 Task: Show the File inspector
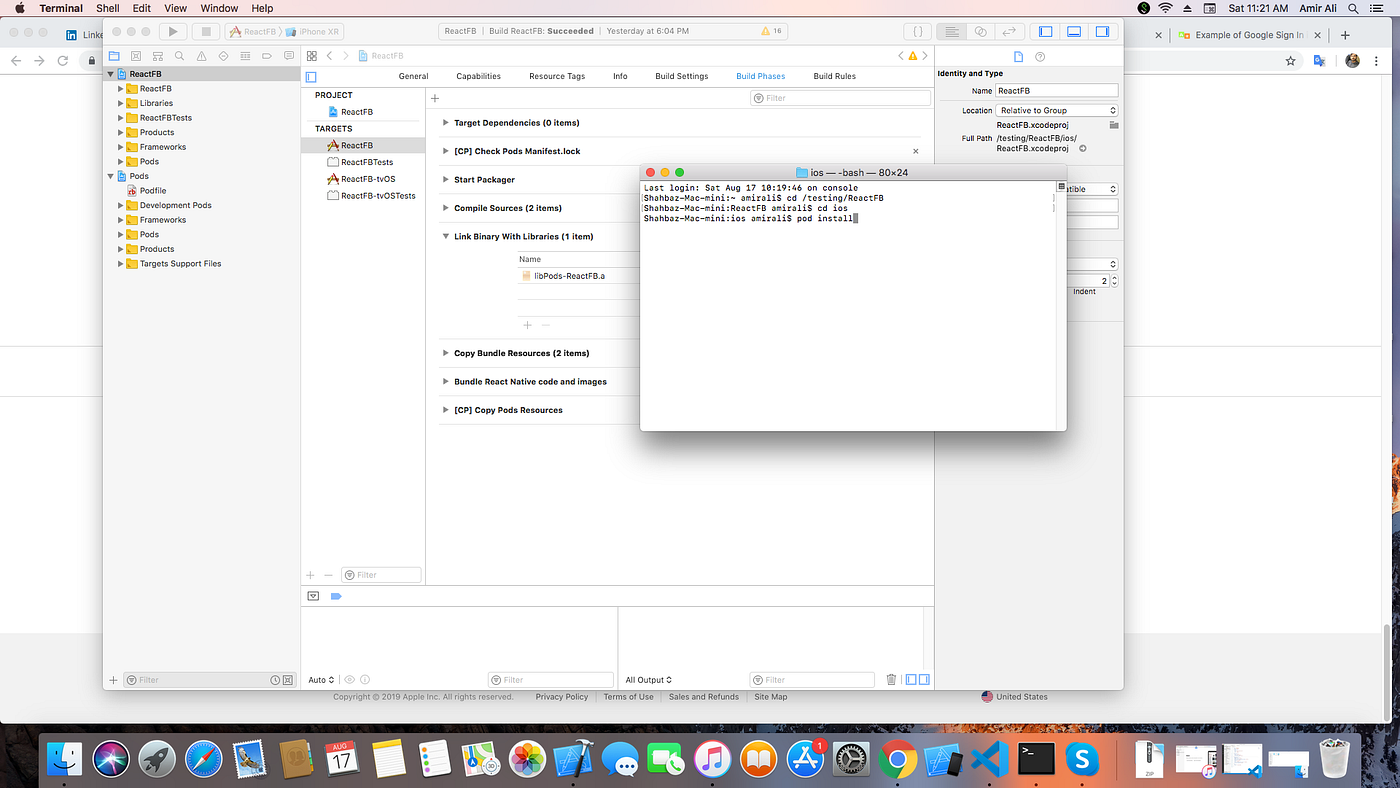pyautogui.click(x=1019, y=57)
